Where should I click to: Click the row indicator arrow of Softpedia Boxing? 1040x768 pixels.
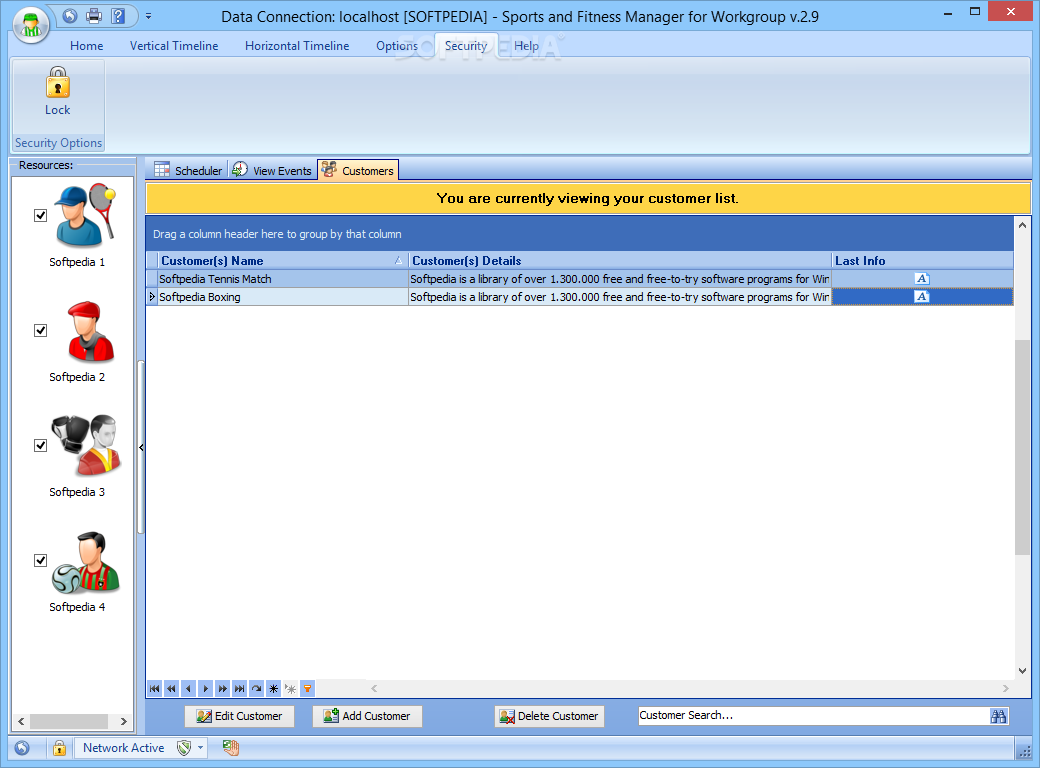(x=152, y=297)
